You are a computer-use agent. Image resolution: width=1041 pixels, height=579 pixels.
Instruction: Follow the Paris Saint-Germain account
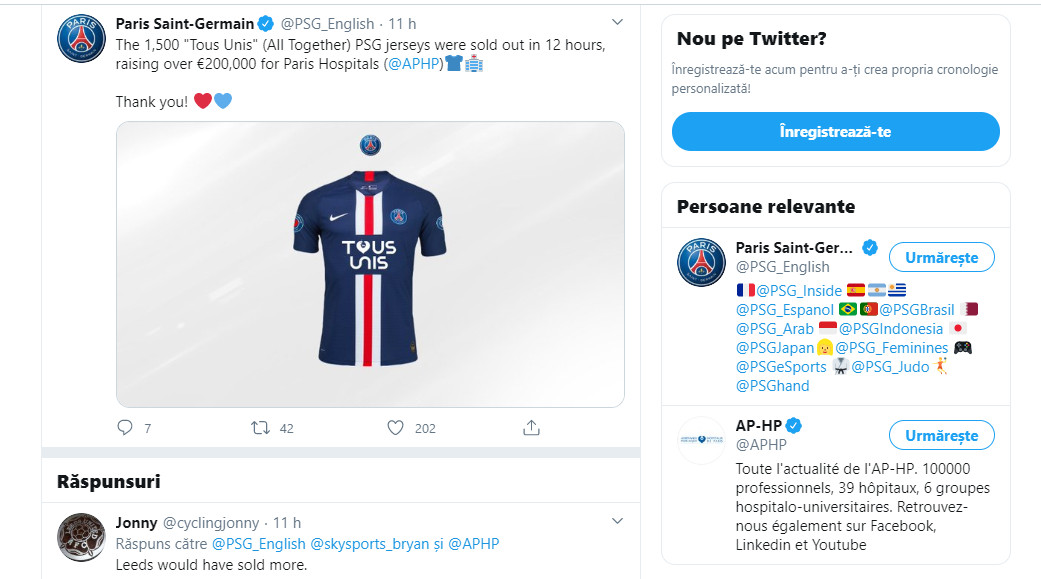click(941, 257)
